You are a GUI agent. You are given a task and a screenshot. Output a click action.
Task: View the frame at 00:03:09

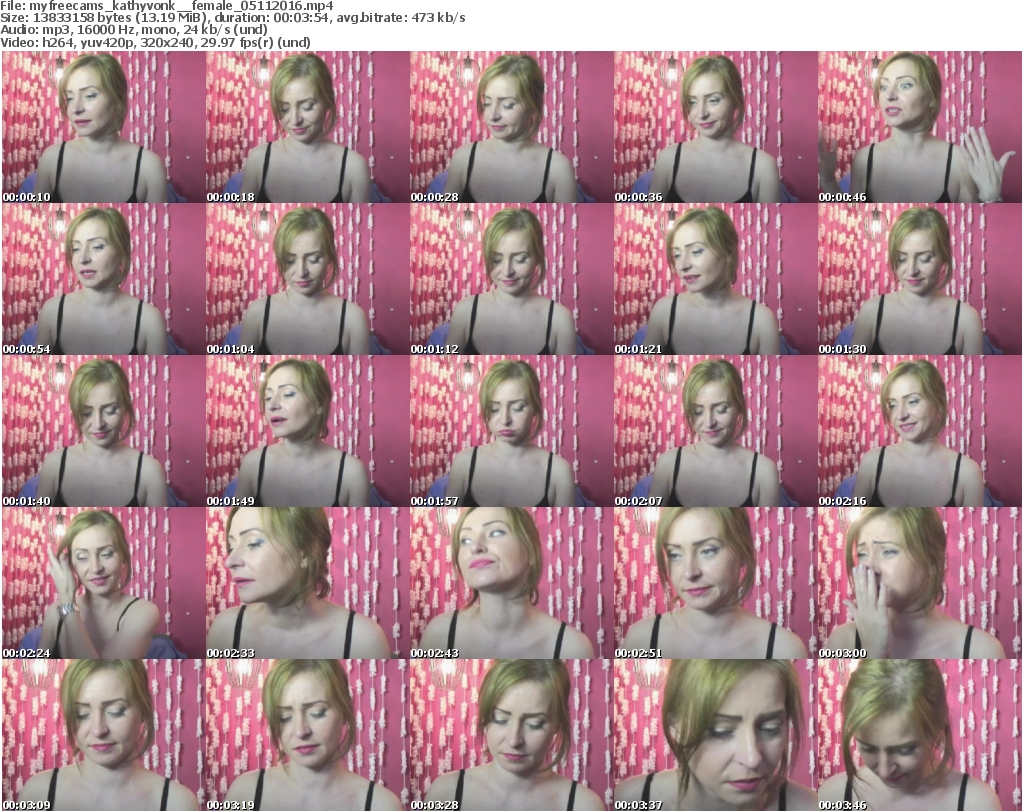104,735
